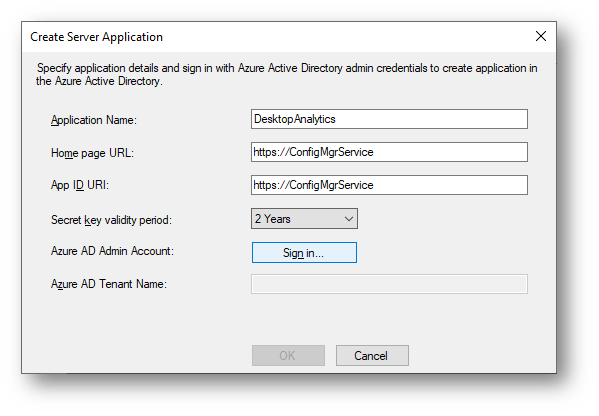
Task: Close the Create Server Application dialog
Action: [x=541, y=36]
